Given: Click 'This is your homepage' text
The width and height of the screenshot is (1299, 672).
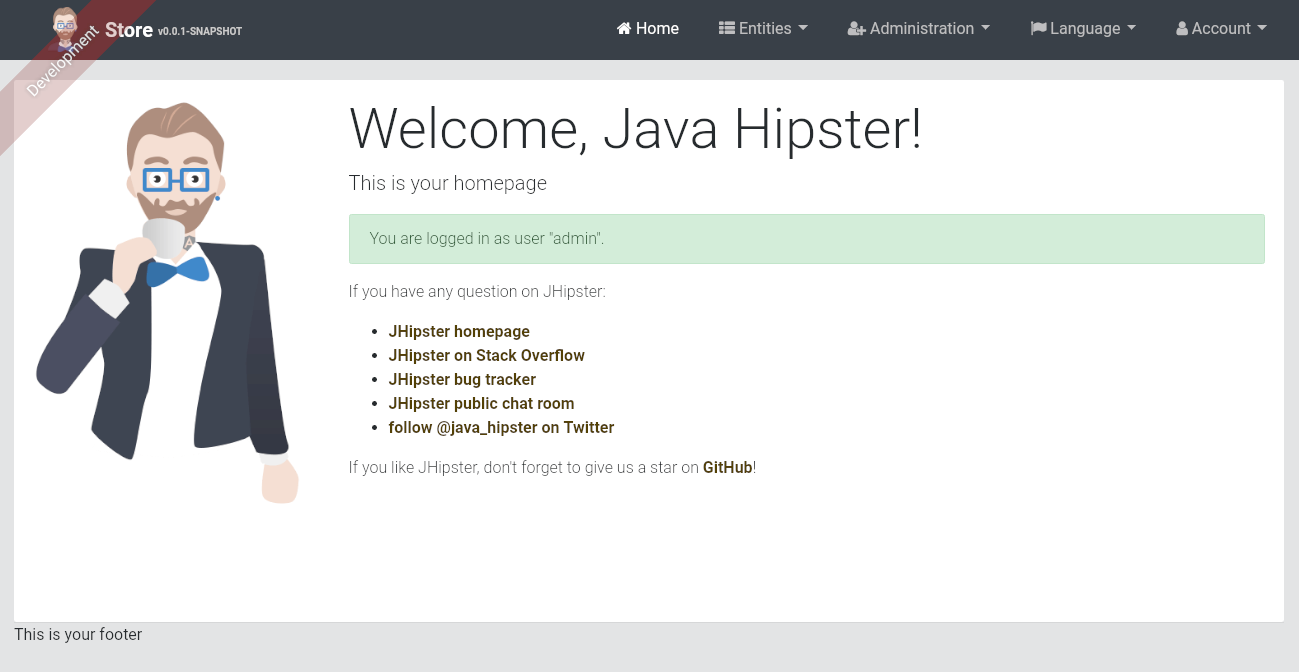Looking at the screenshot, I should [x=448, y=183].
